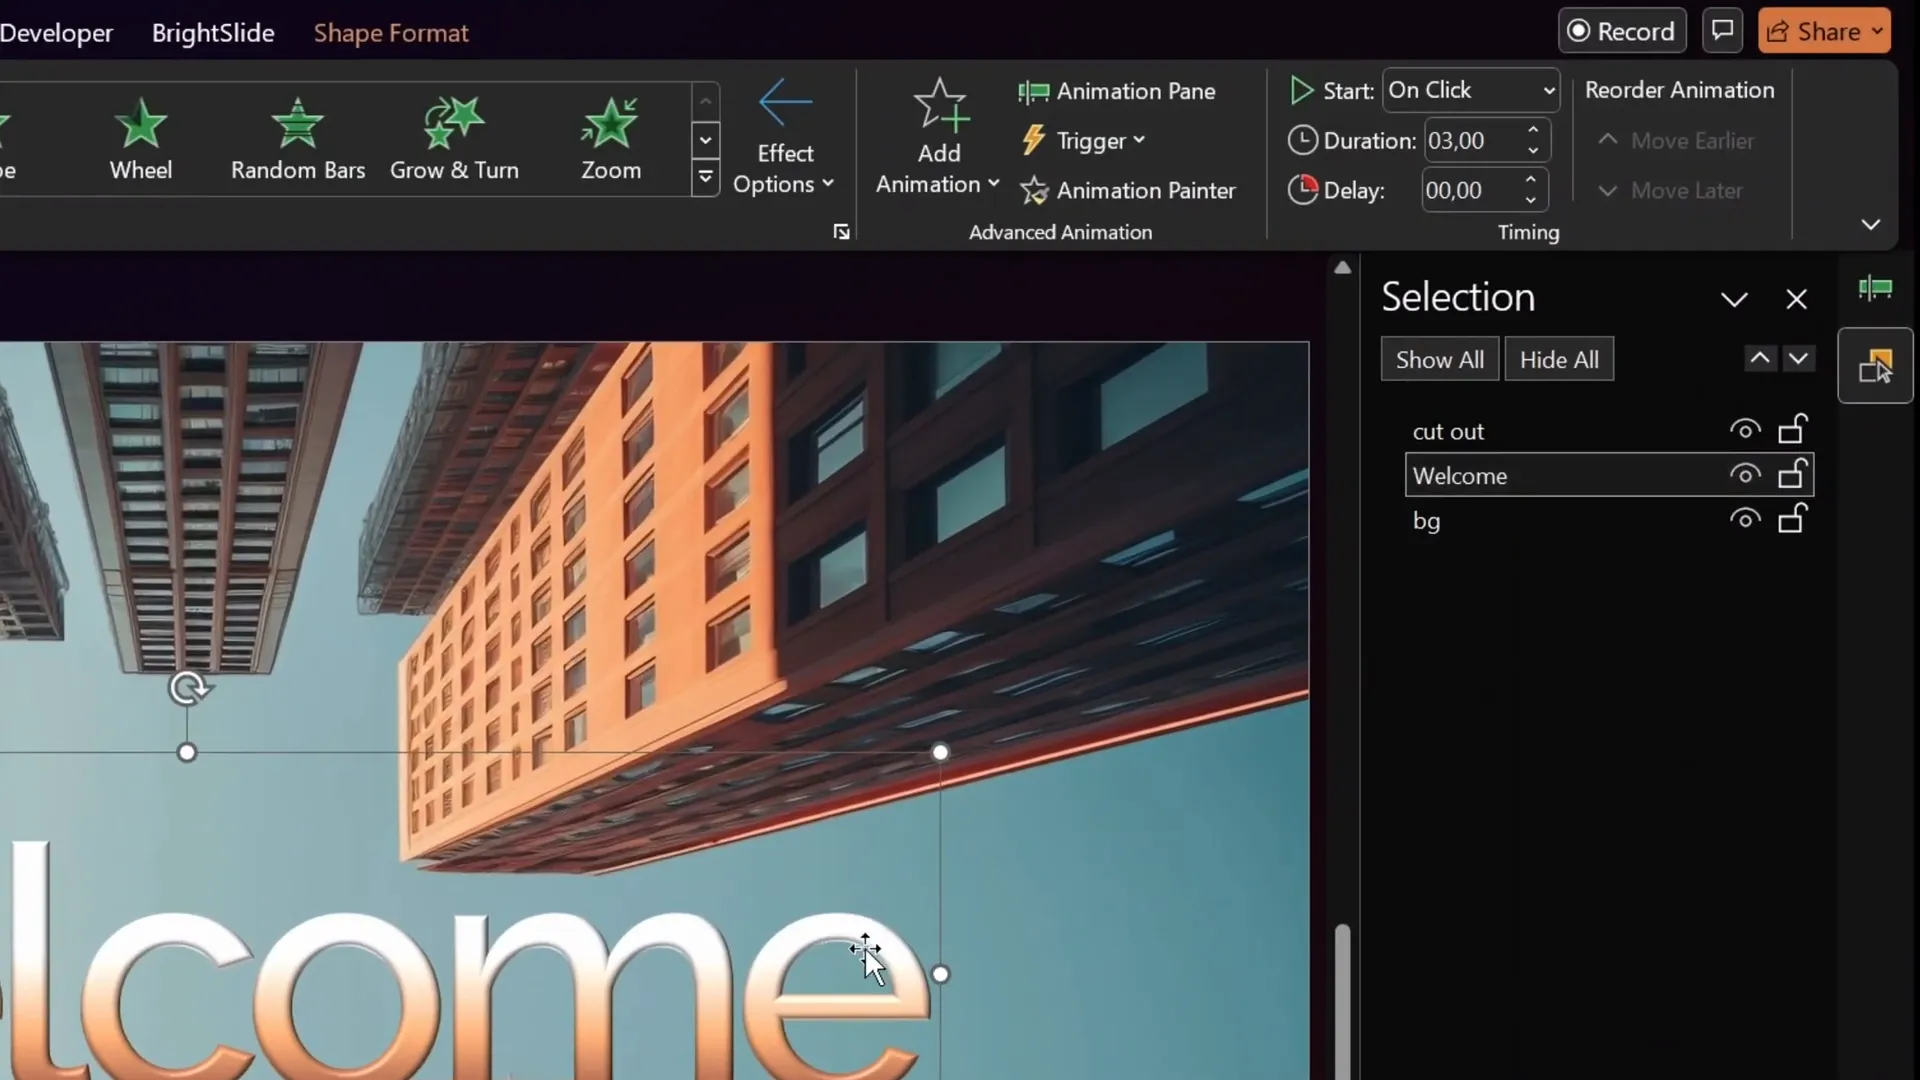The image size is (1920, 1080).
Task: Click the Duration input field
Action: pyautogui.click(x=1472, y=140)
